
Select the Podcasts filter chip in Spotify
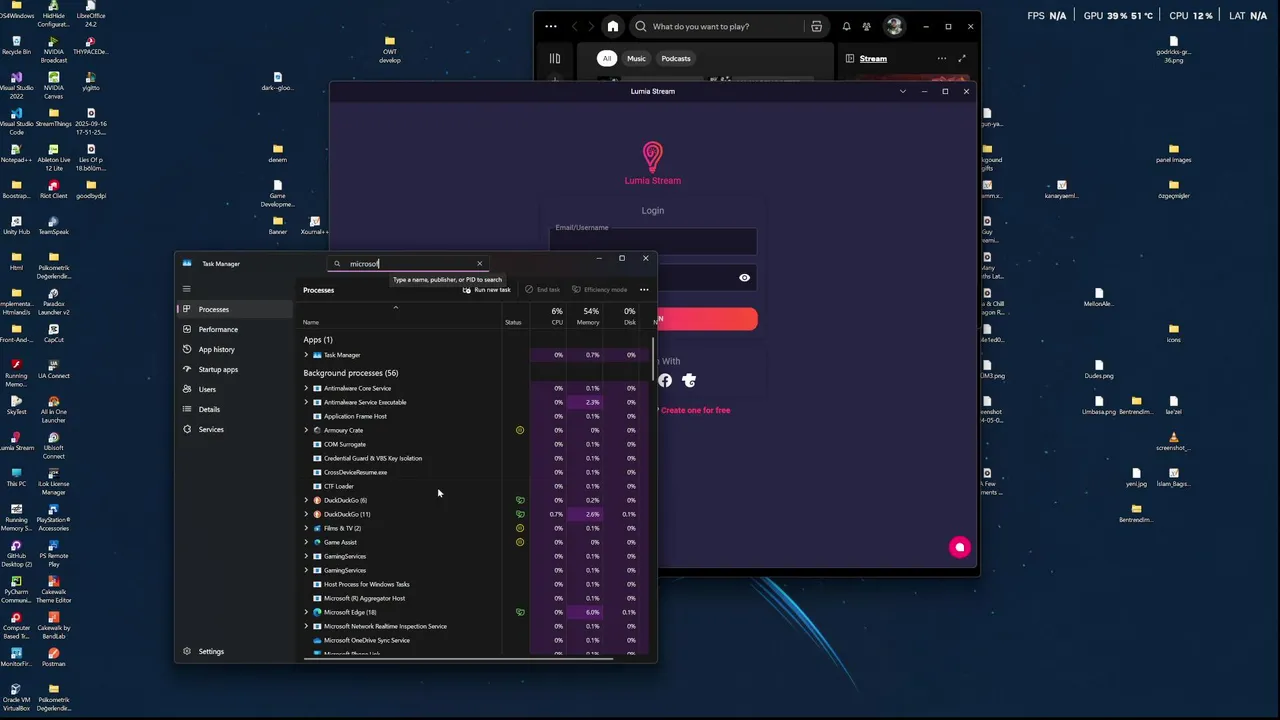click(676, 58)
